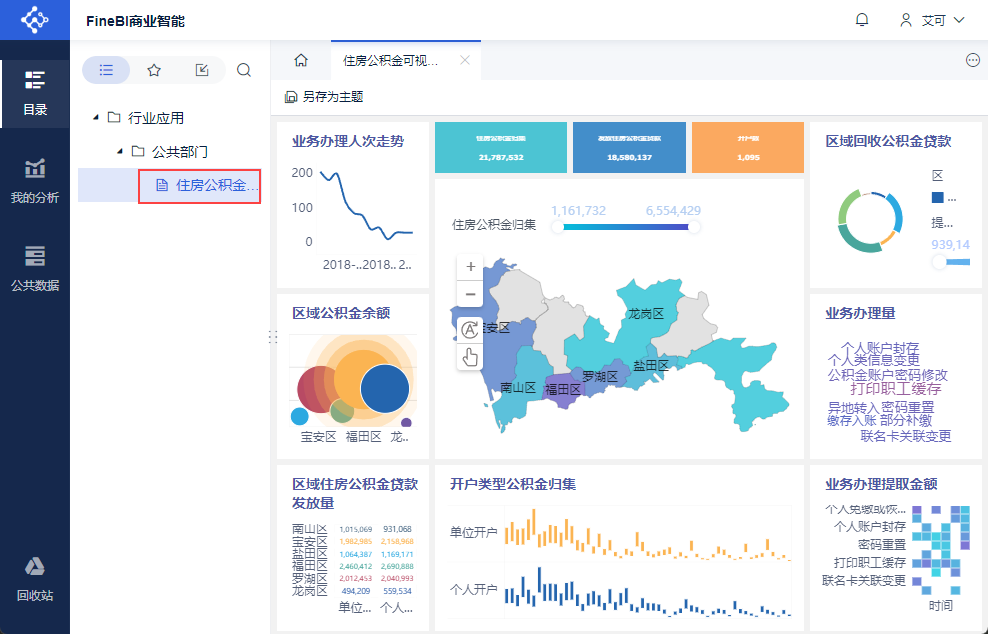Click the 住房公积金归集 range slider right handle
Screen dimensions: 988x634
pos(694,227)
